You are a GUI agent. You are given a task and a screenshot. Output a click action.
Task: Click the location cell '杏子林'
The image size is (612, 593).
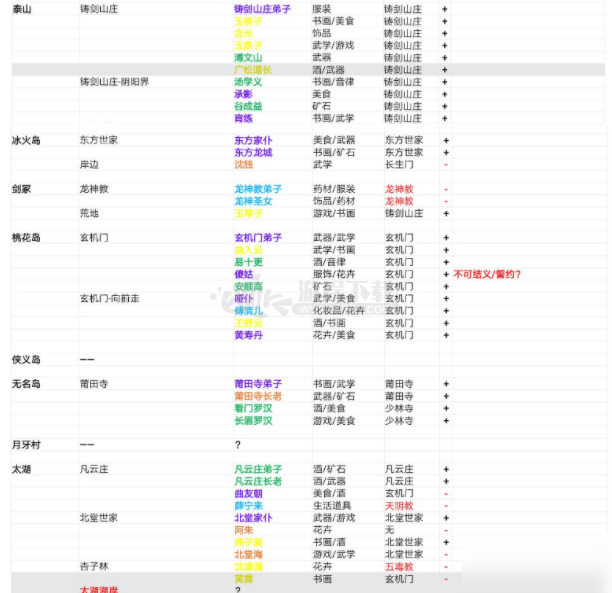pyautogui.click(x=94, y=566)
